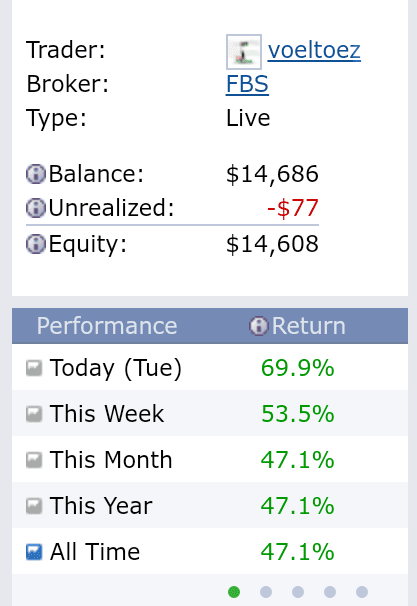
Task: Click the Return column header
Action: coord(308,326)
